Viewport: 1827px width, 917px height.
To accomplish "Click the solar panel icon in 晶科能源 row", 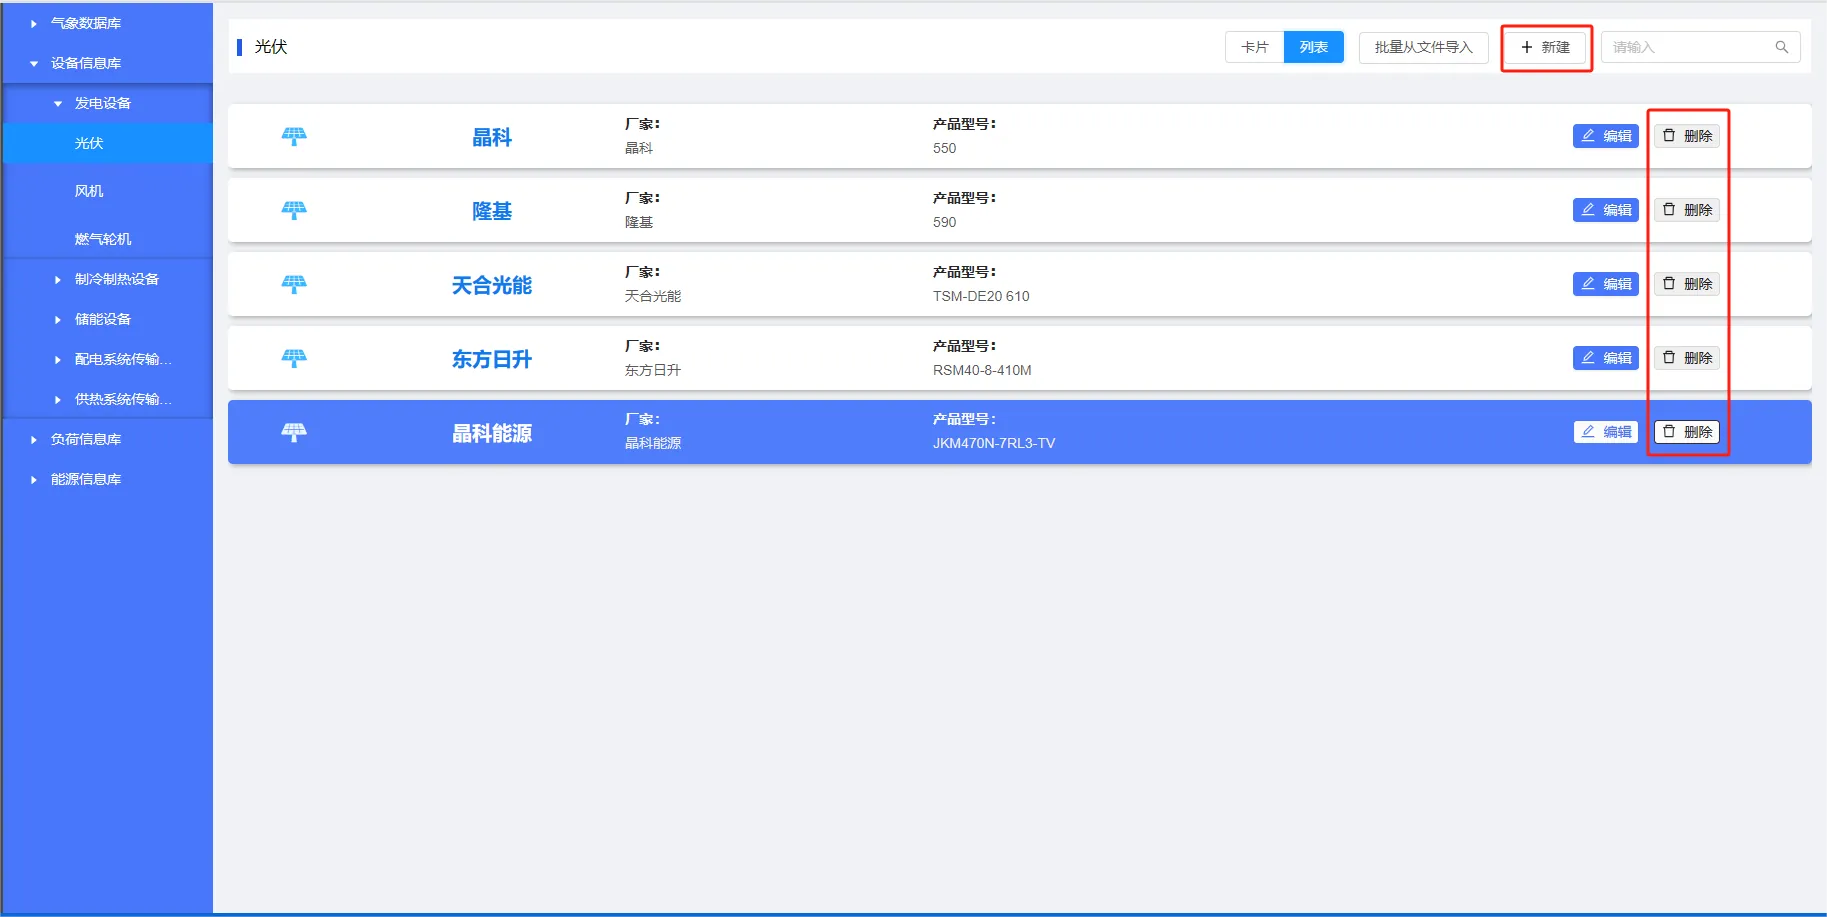I will click(294, 432).
